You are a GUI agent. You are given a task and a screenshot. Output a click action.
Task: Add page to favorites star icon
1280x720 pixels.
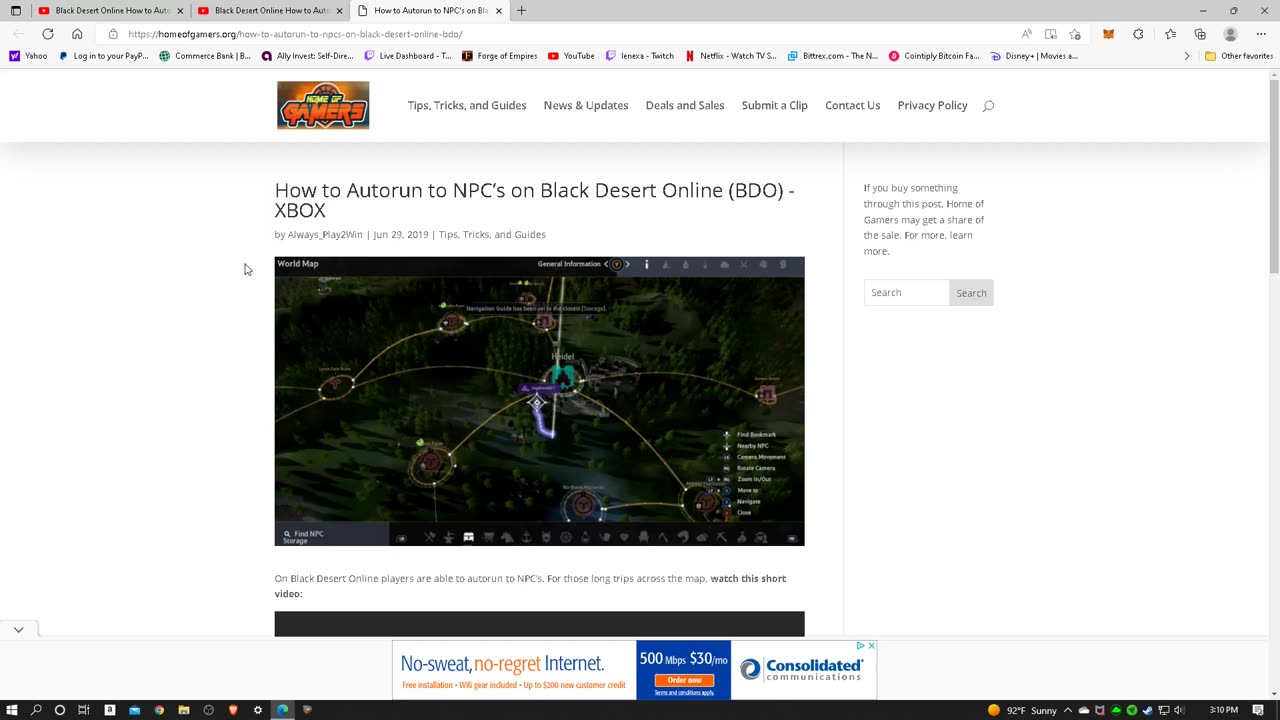1075,34
